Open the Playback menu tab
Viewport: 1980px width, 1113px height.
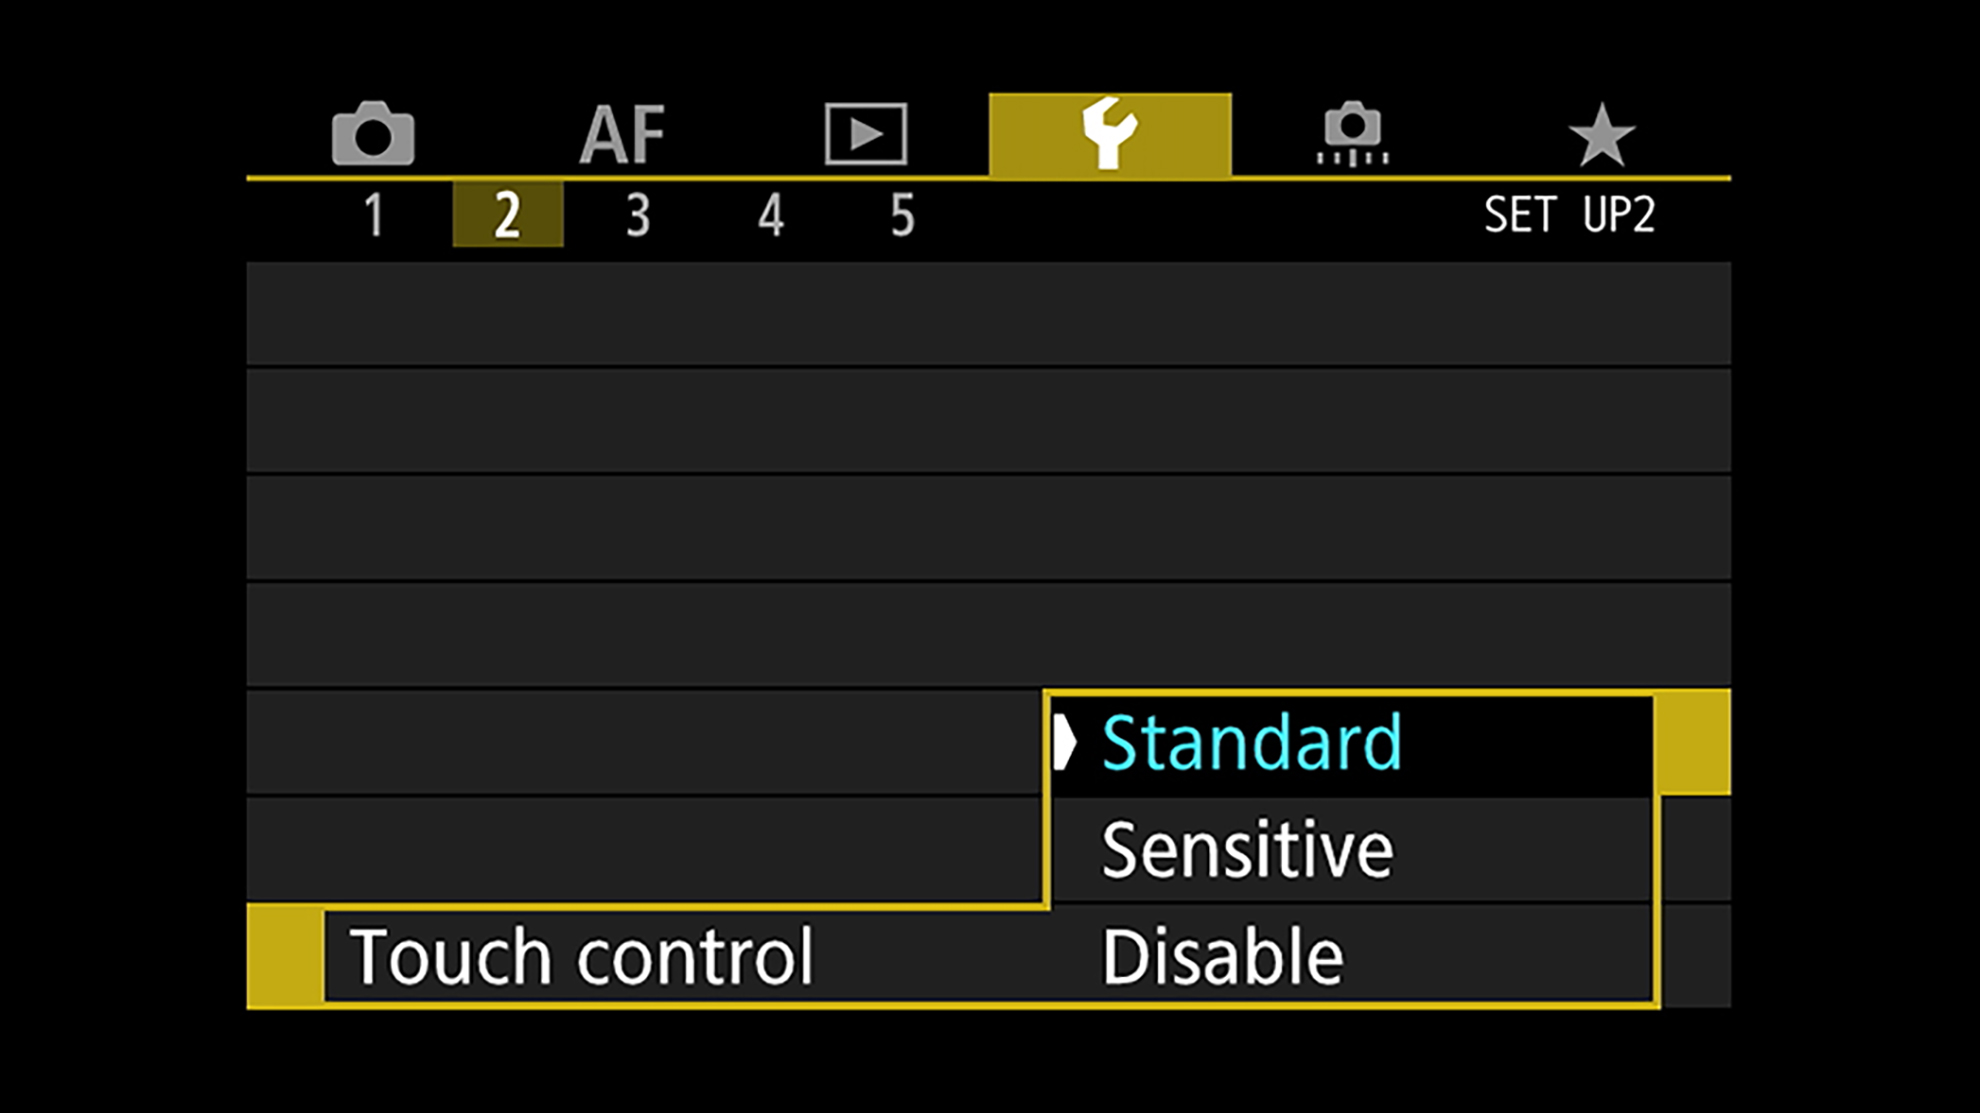pos(866,133)
